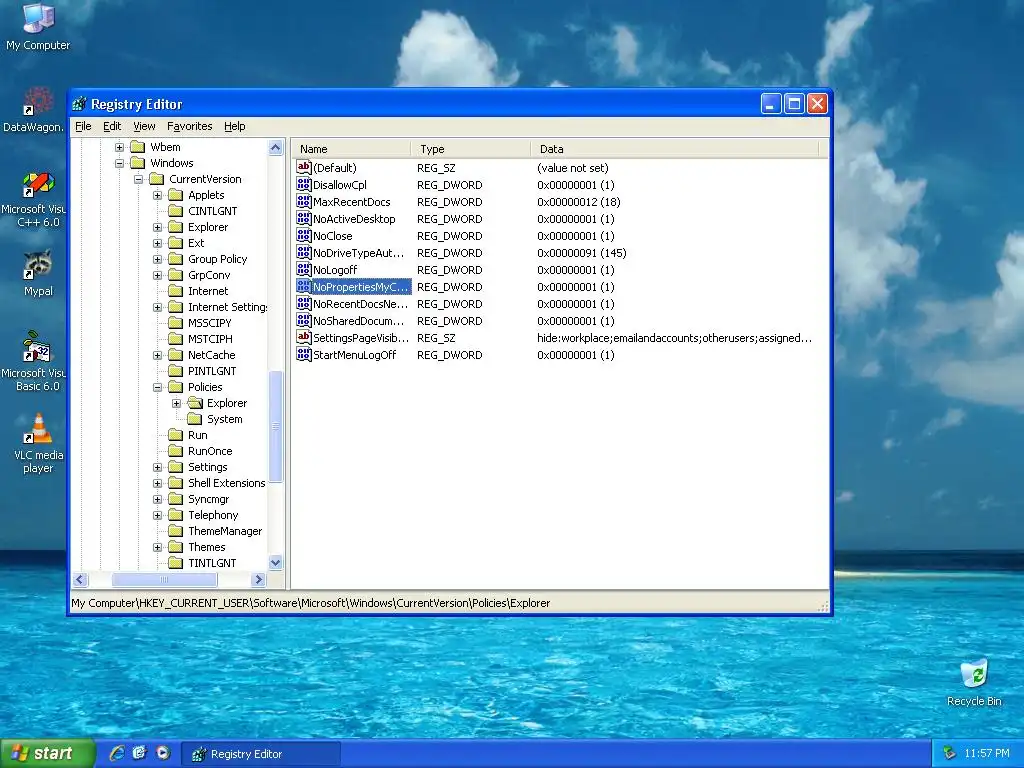Expand the Applets tree node
This screenshot has height=768, width=1024.
tap(157, 195)
